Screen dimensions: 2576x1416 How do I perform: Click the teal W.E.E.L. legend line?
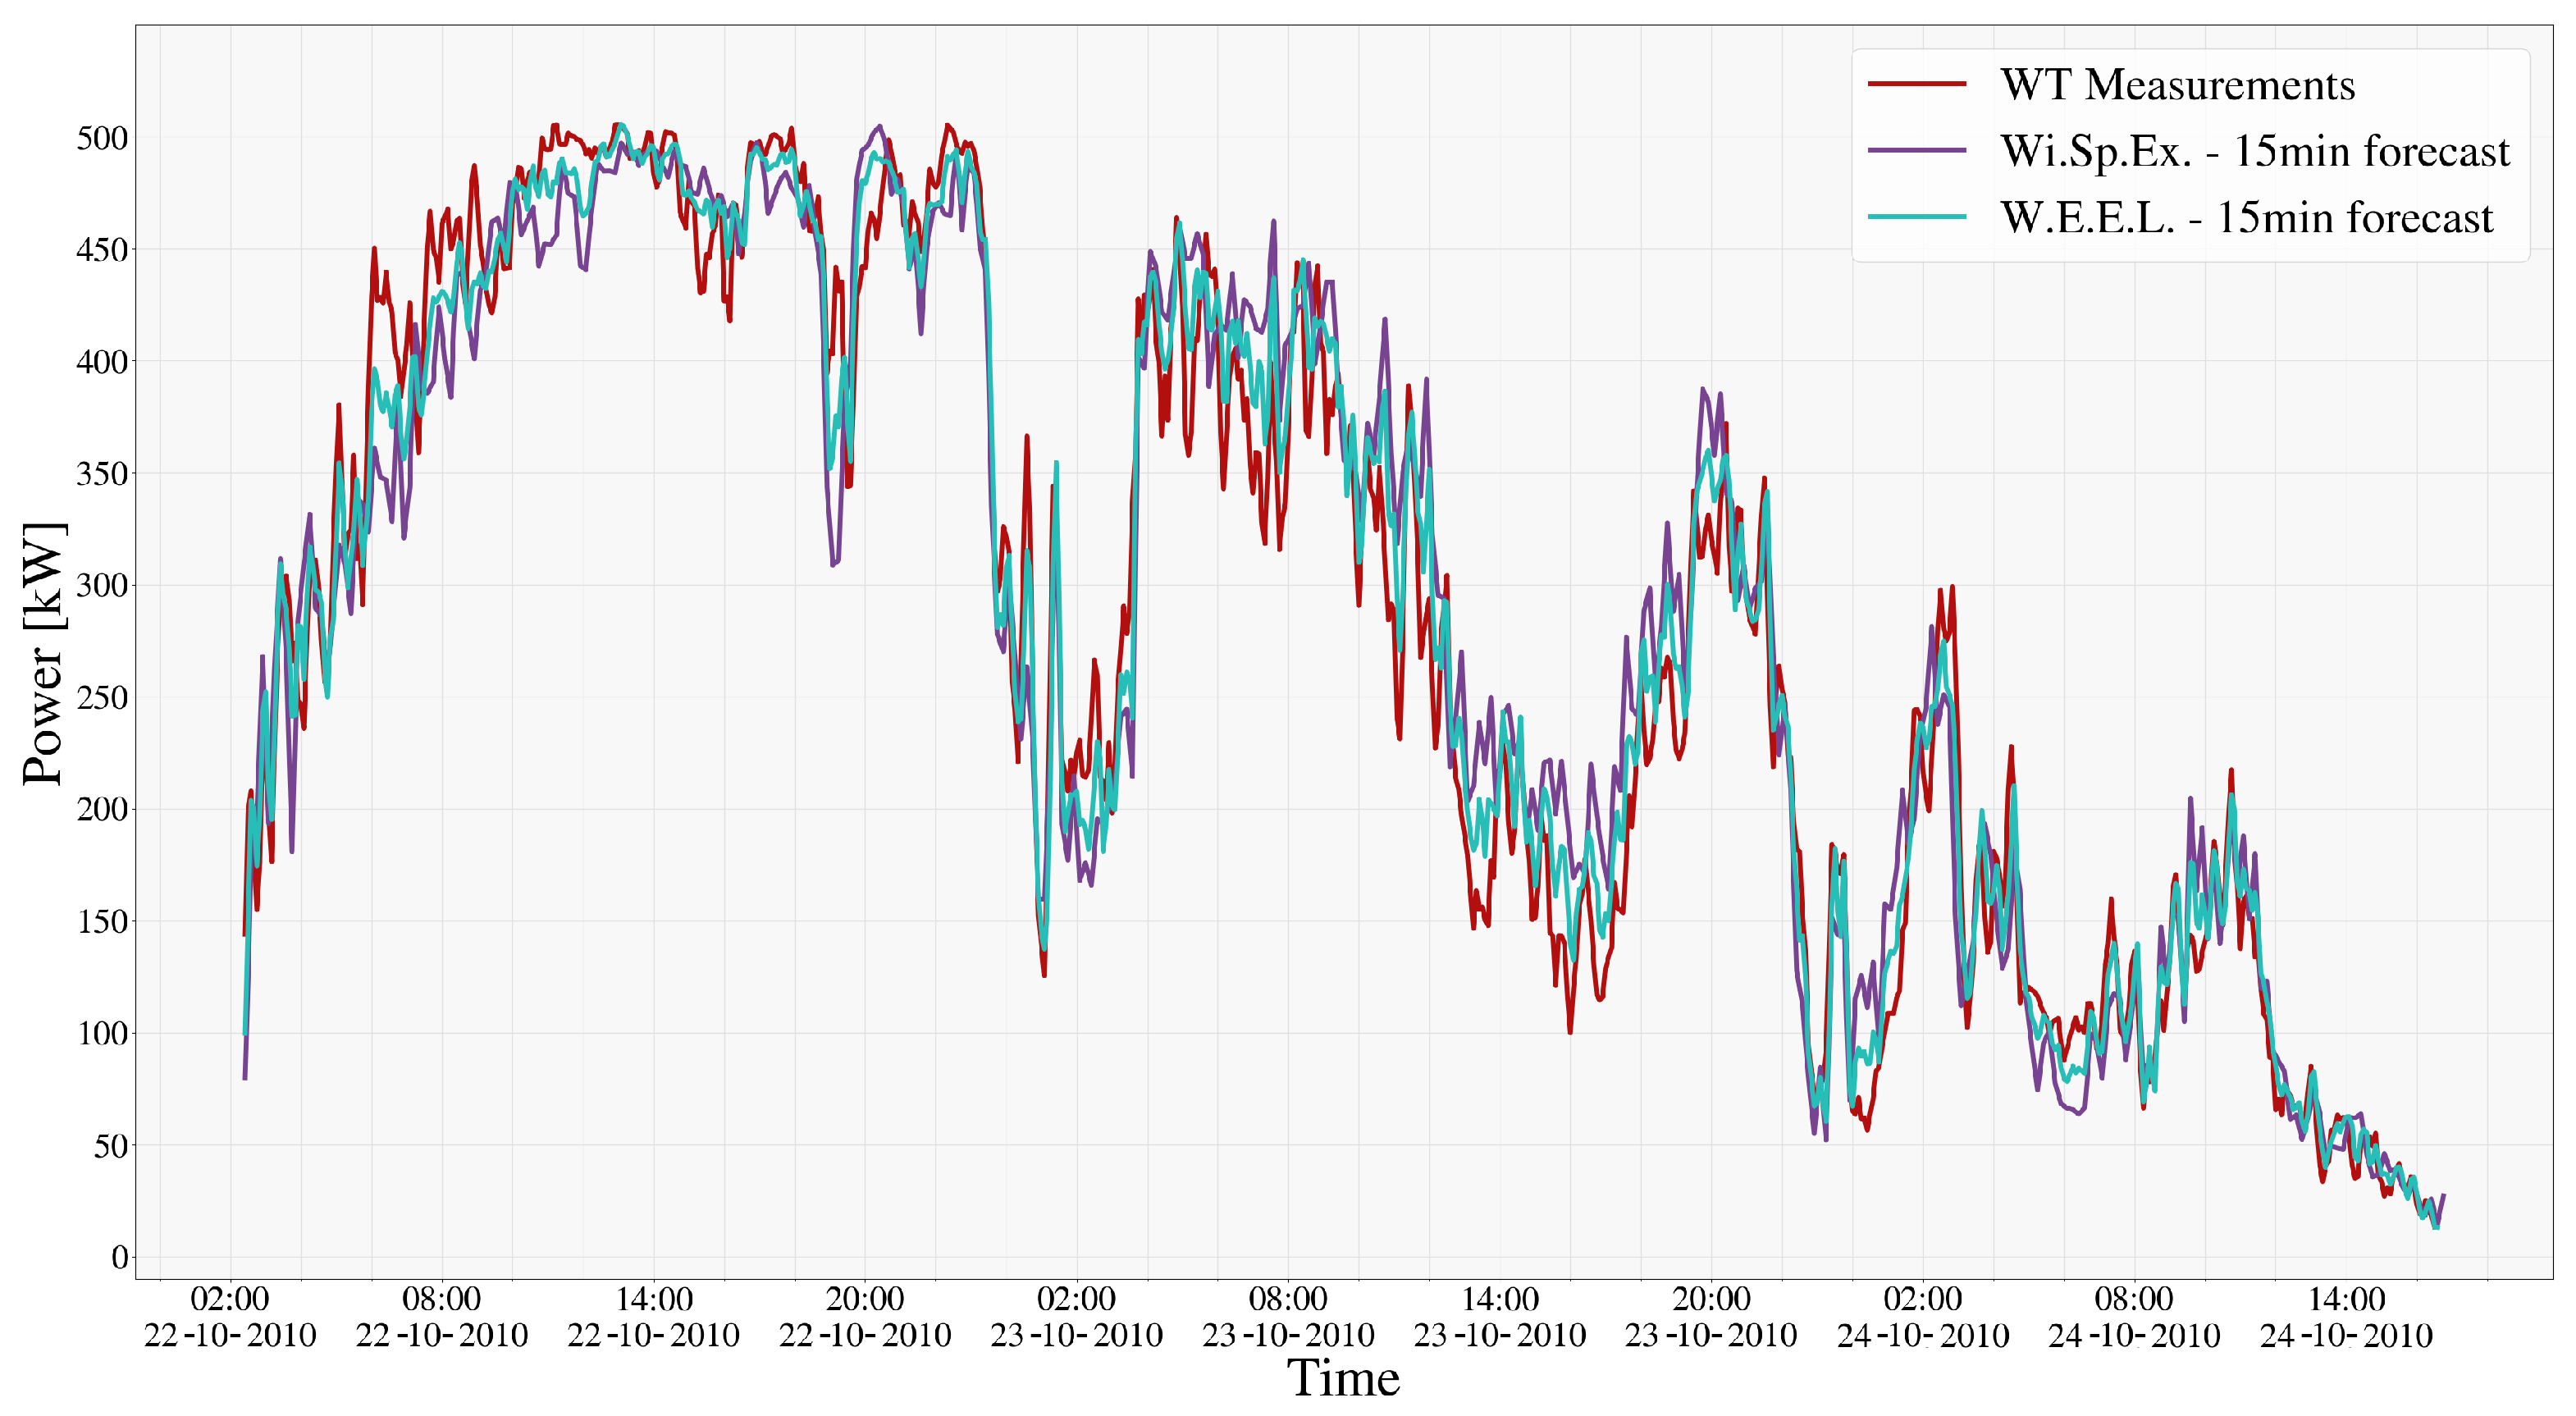(1917, 217)
